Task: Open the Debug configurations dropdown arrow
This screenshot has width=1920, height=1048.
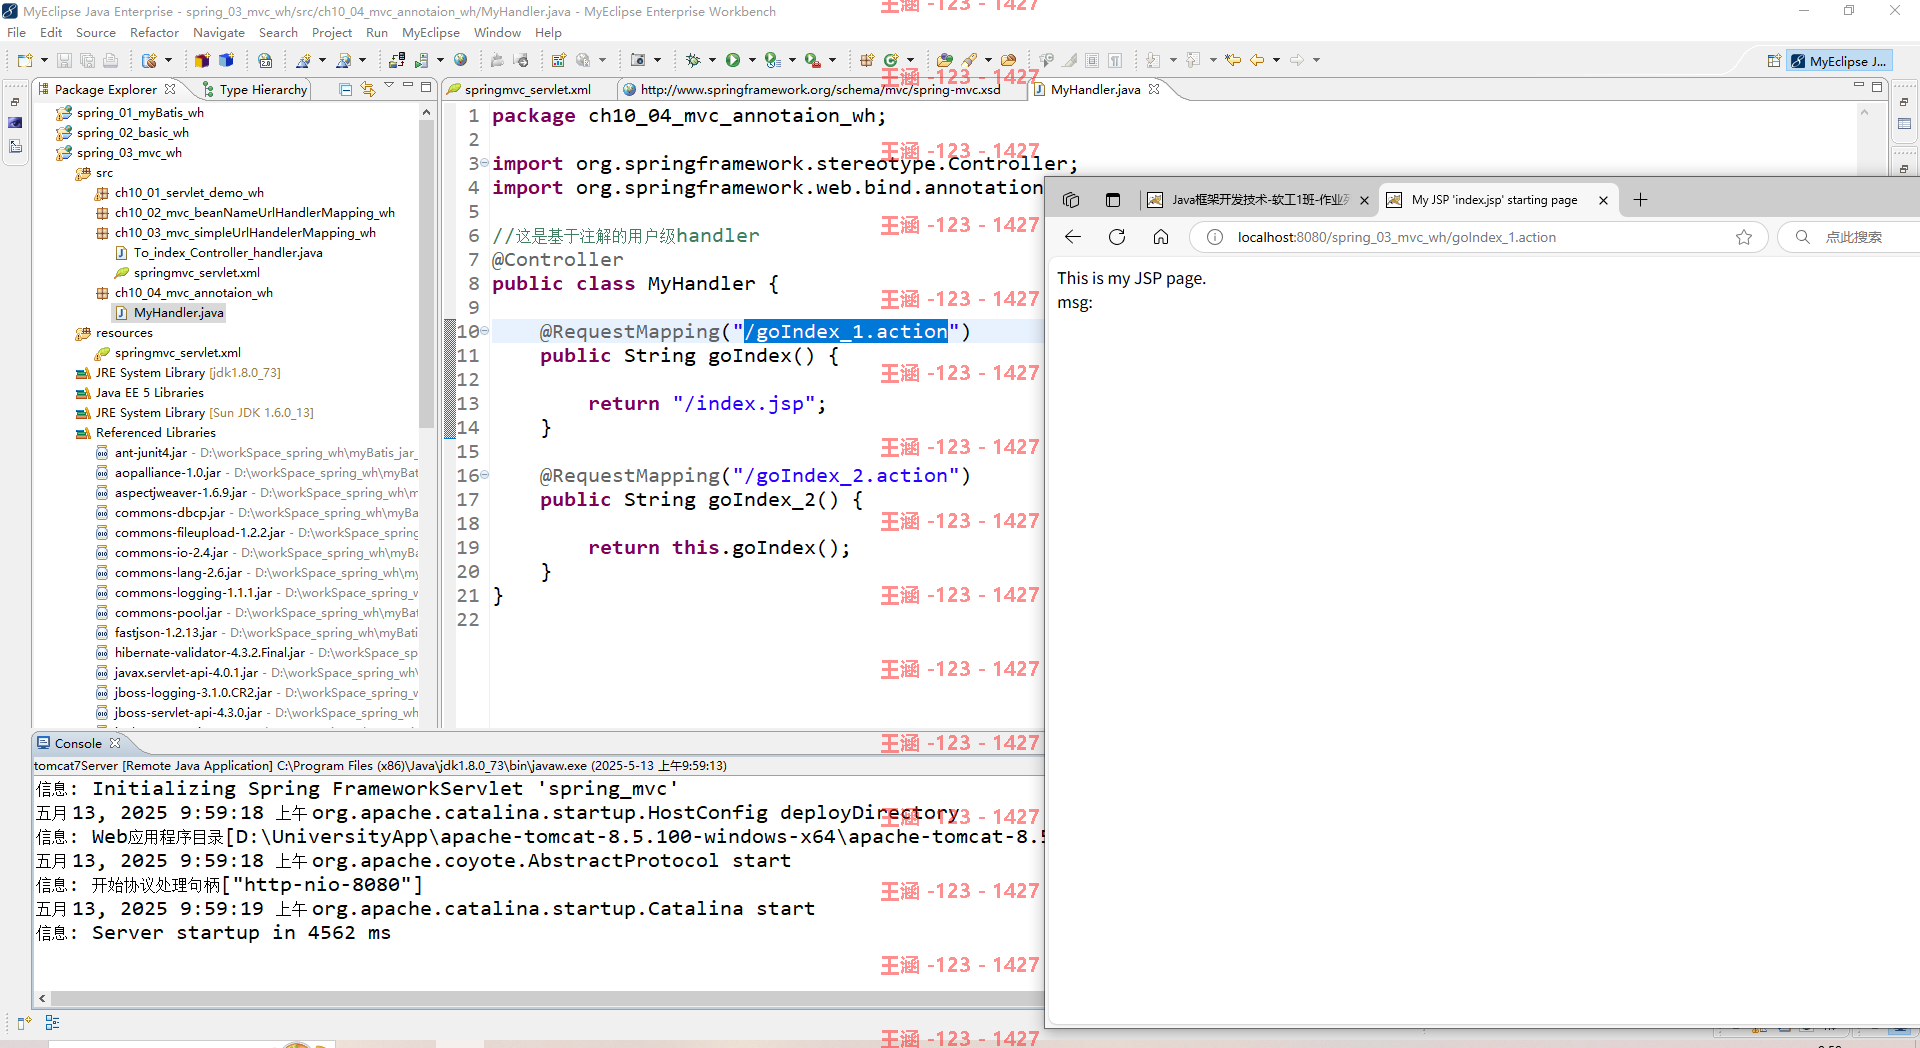Action: [x=712, y=60]
